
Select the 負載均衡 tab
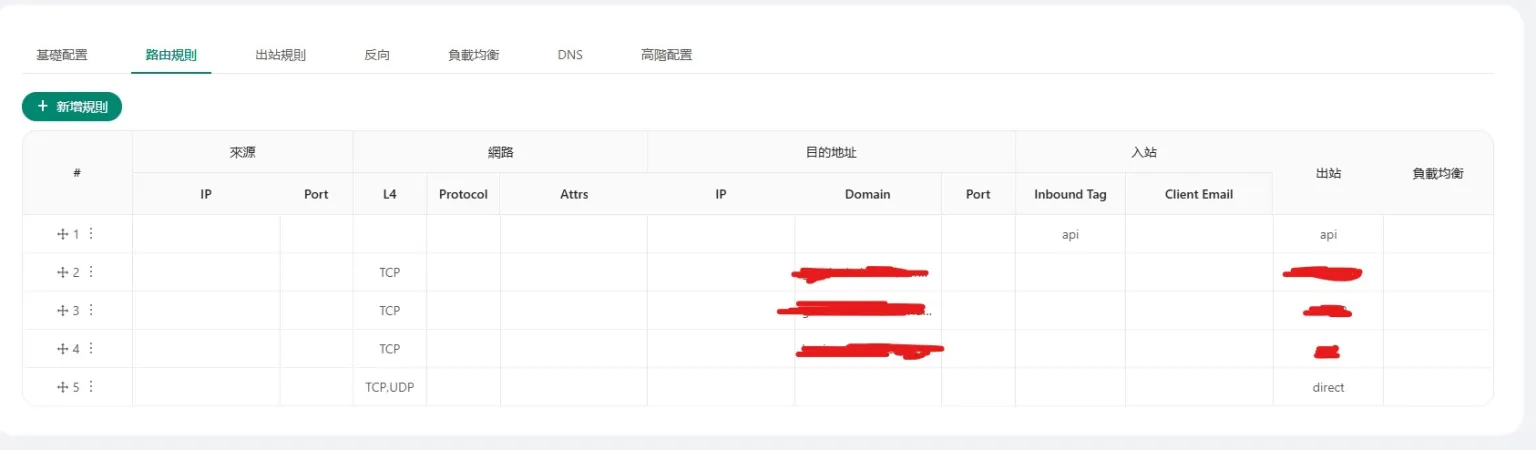point(473,55)
